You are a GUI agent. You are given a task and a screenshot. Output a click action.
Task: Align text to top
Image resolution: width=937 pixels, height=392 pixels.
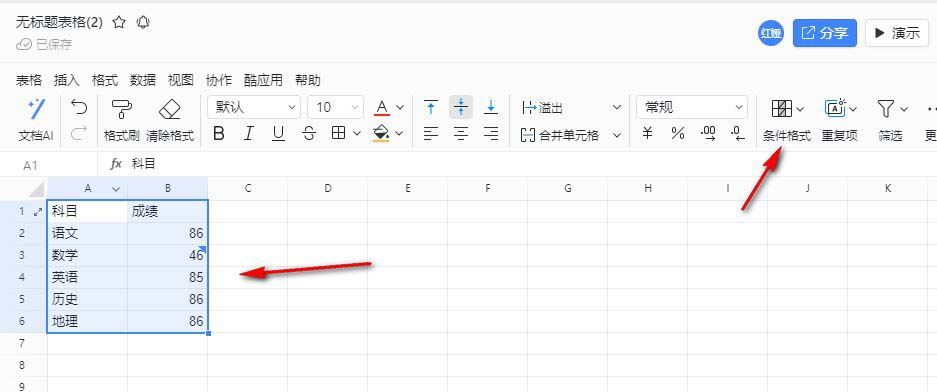[430, 108]
